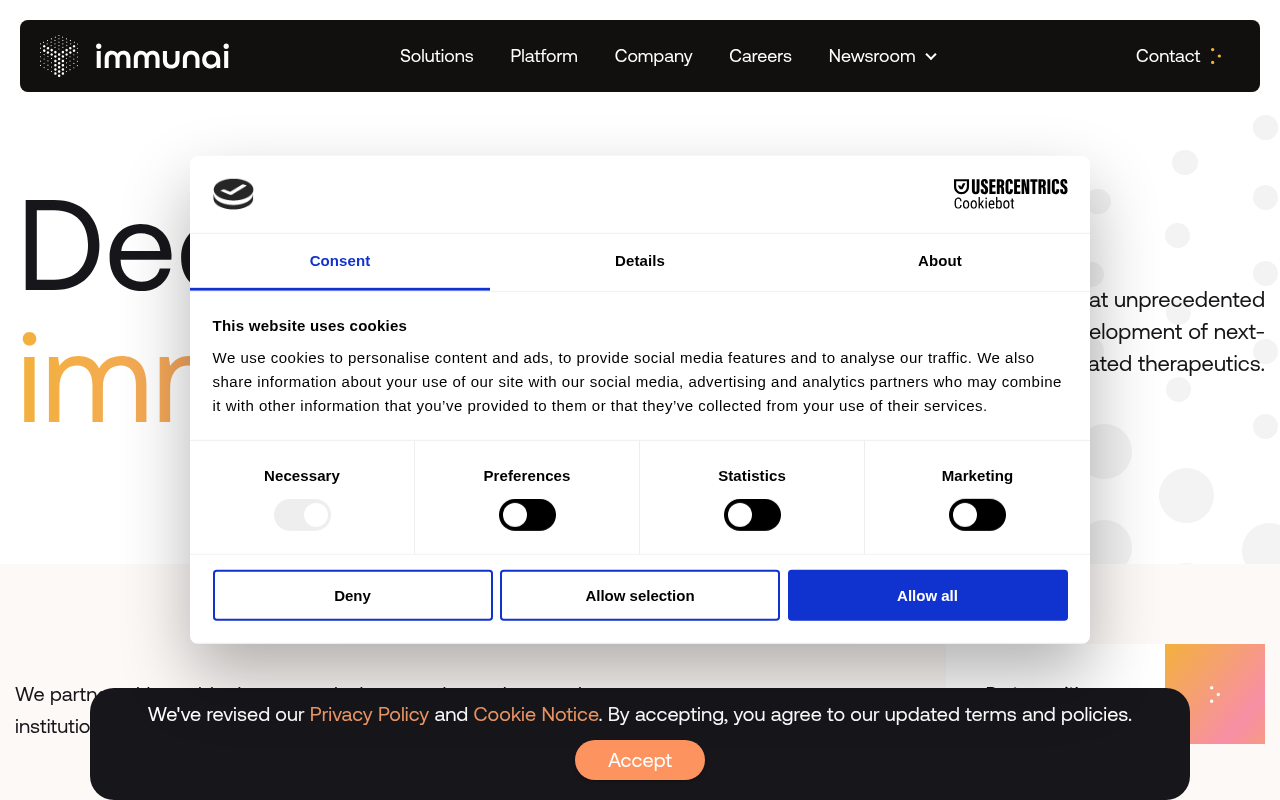Open the Usercentrics Cookiebot logo link
This screenshot has height=800, width=1280.
(1010, 194)
